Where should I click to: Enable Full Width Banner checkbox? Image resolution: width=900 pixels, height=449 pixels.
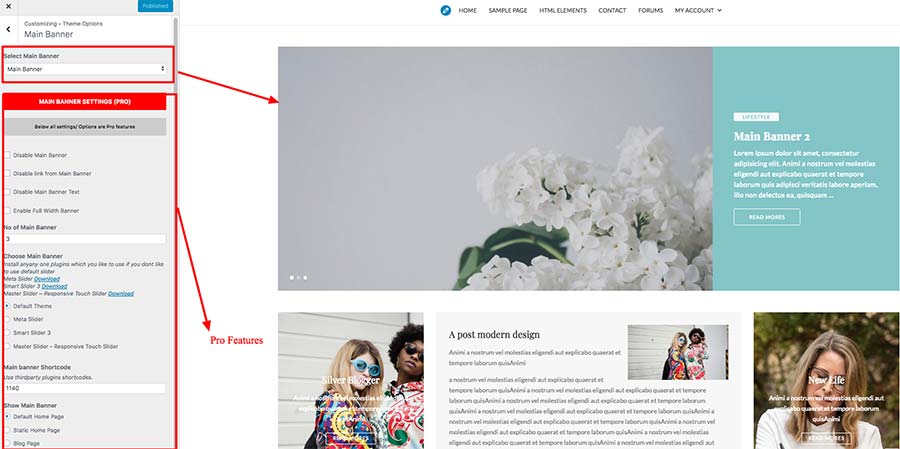coord(7,211)
